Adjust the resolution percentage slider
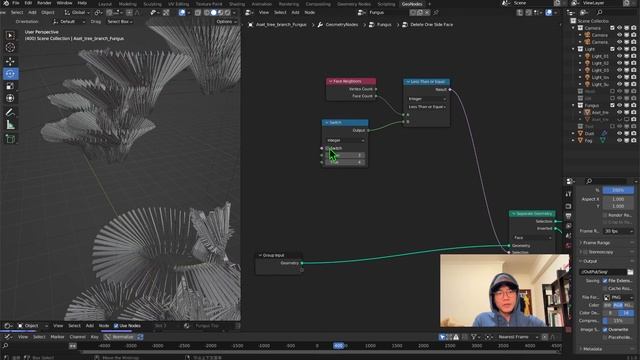 point(618,191)
